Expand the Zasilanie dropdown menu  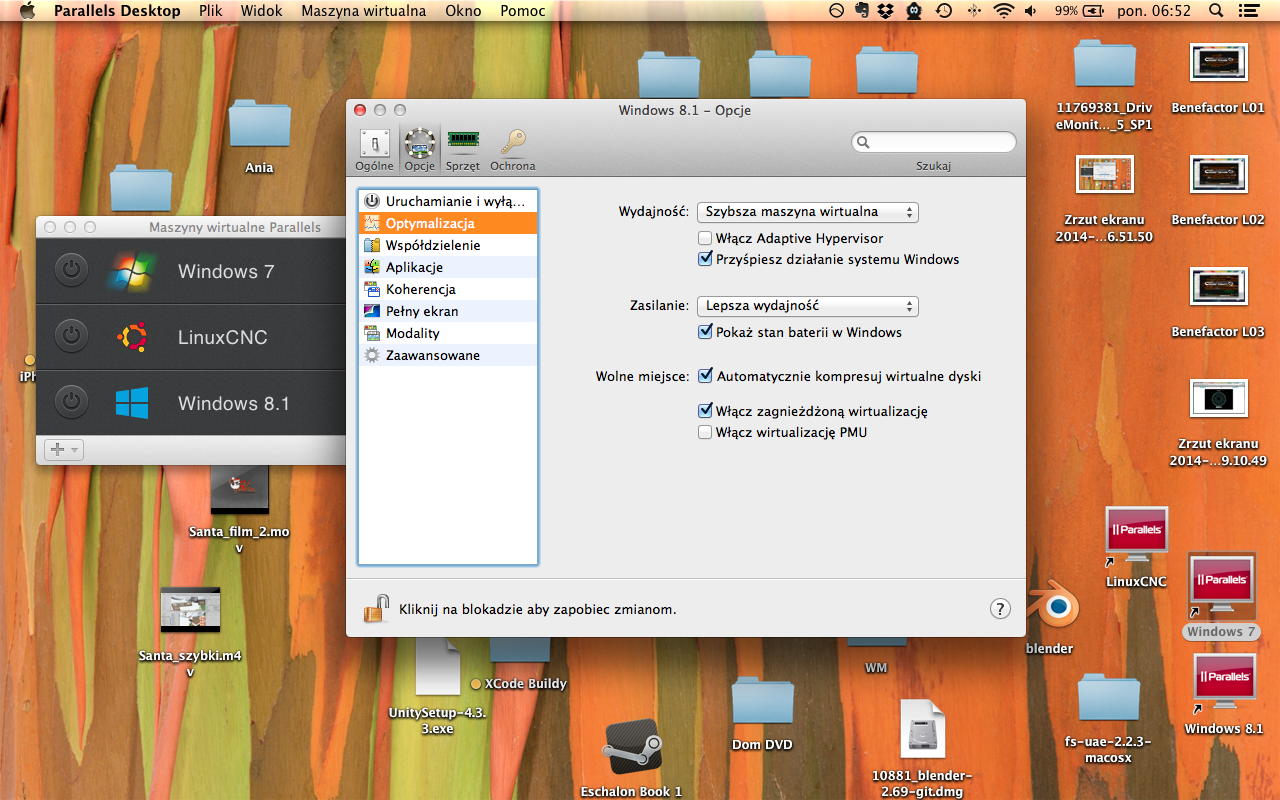click(x=807, y=306)
